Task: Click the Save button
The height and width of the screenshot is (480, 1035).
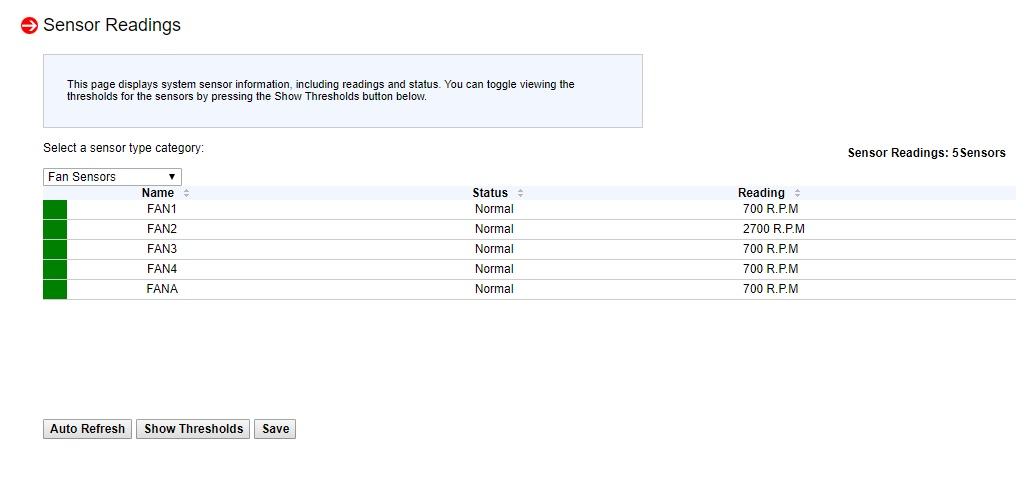Action: coord(275,429)
